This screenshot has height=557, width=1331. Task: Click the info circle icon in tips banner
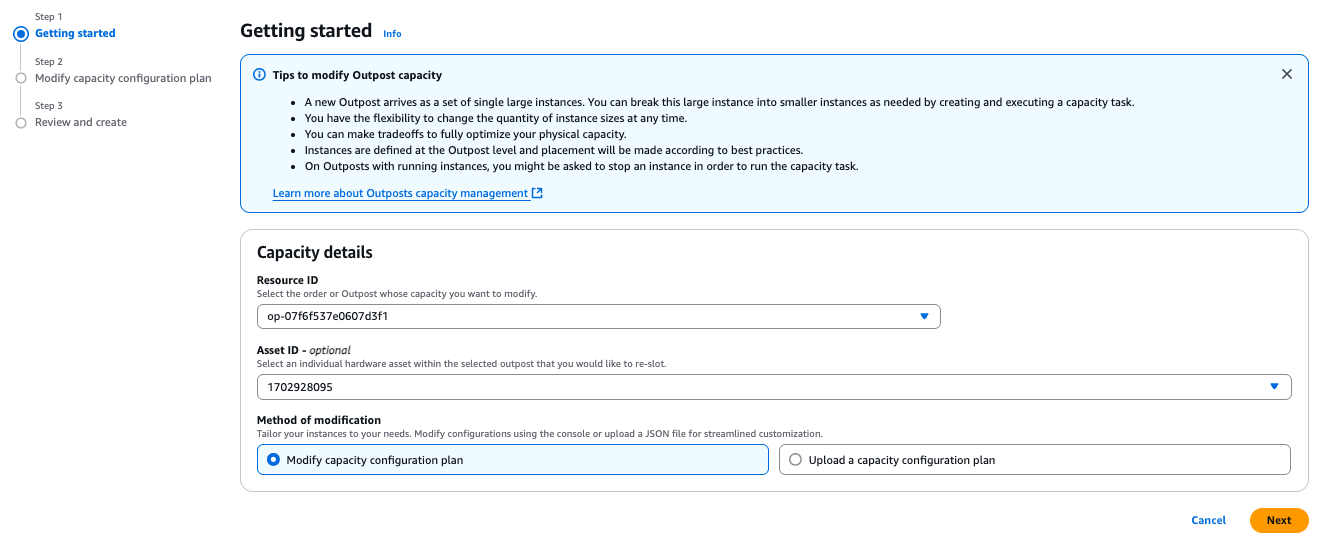[x=259, y=75]
